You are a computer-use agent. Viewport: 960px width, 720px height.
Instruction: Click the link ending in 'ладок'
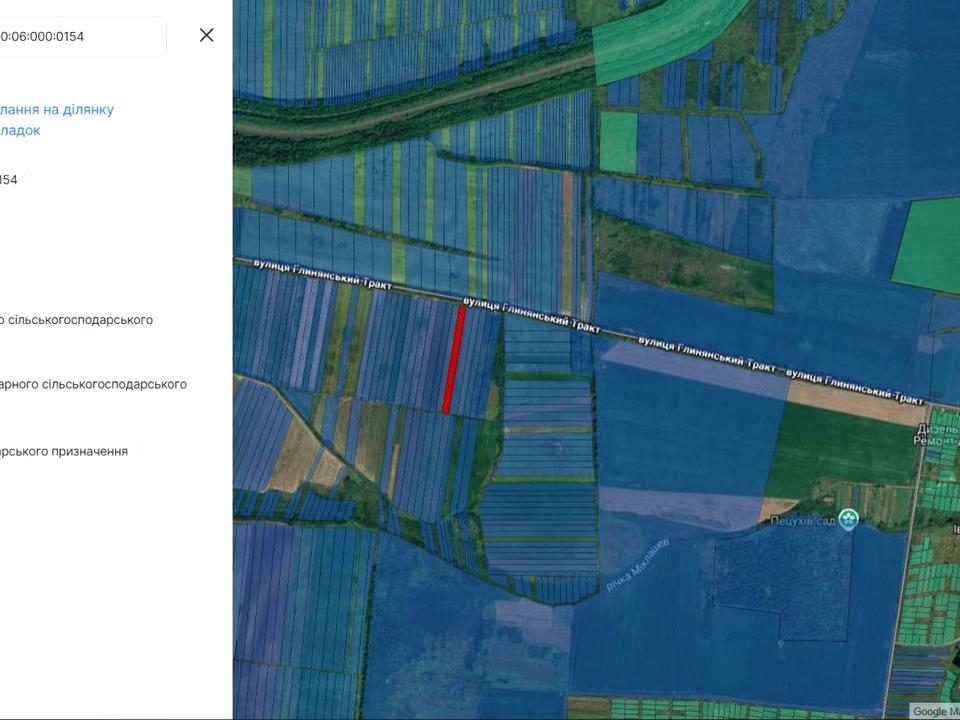(20, 130)
